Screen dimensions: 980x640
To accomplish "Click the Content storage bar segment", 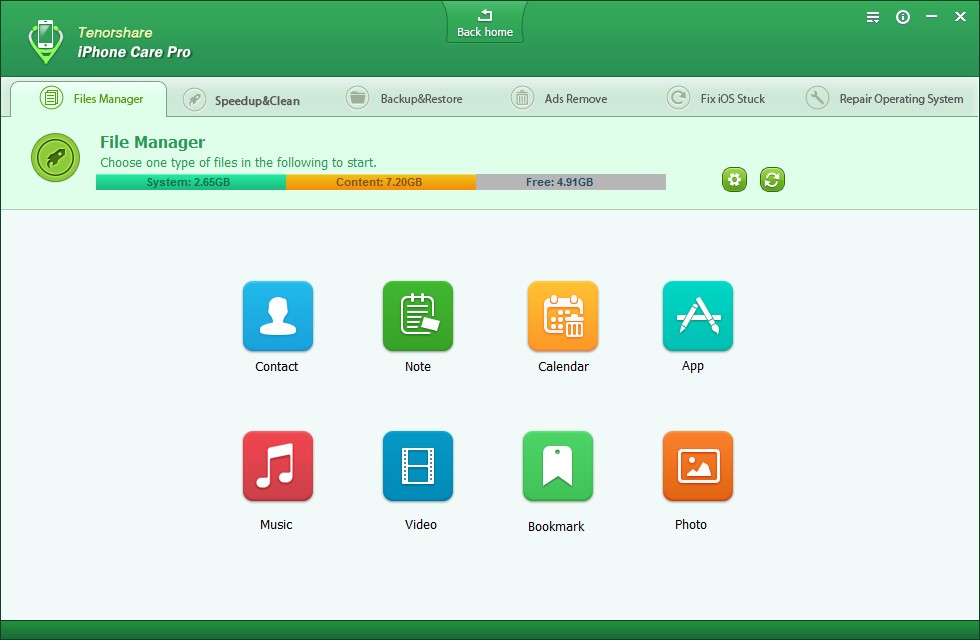I will click(x=380, y=182).
